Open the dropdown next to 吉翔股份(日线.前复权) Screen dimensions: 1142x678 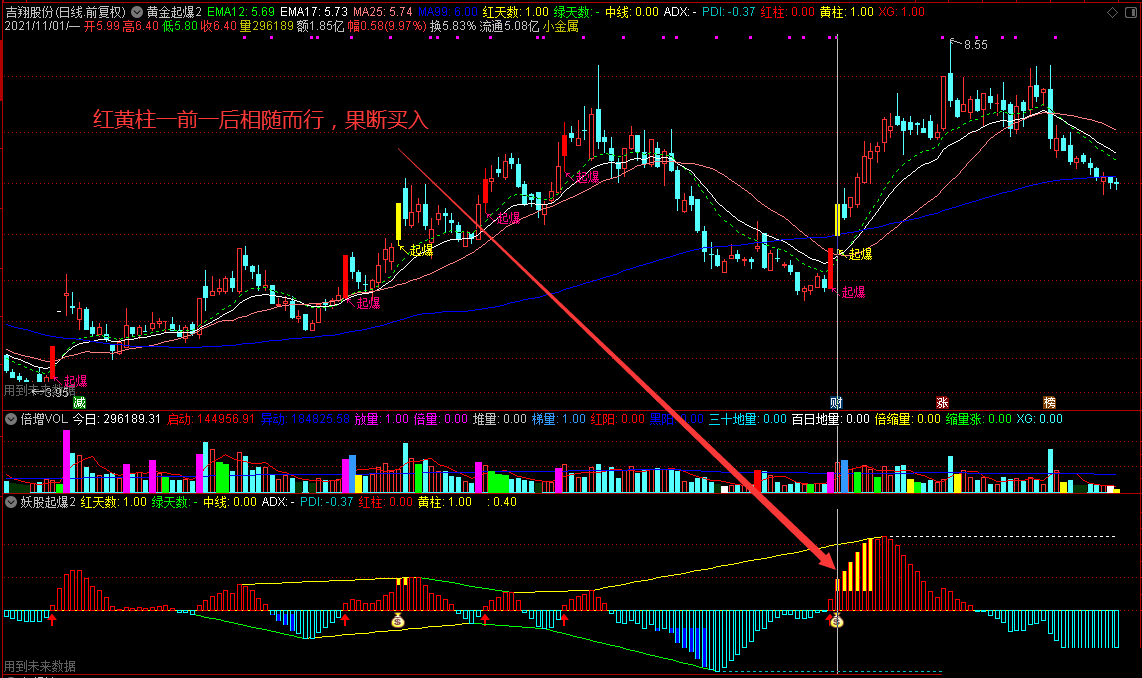[x=136, y=12]
